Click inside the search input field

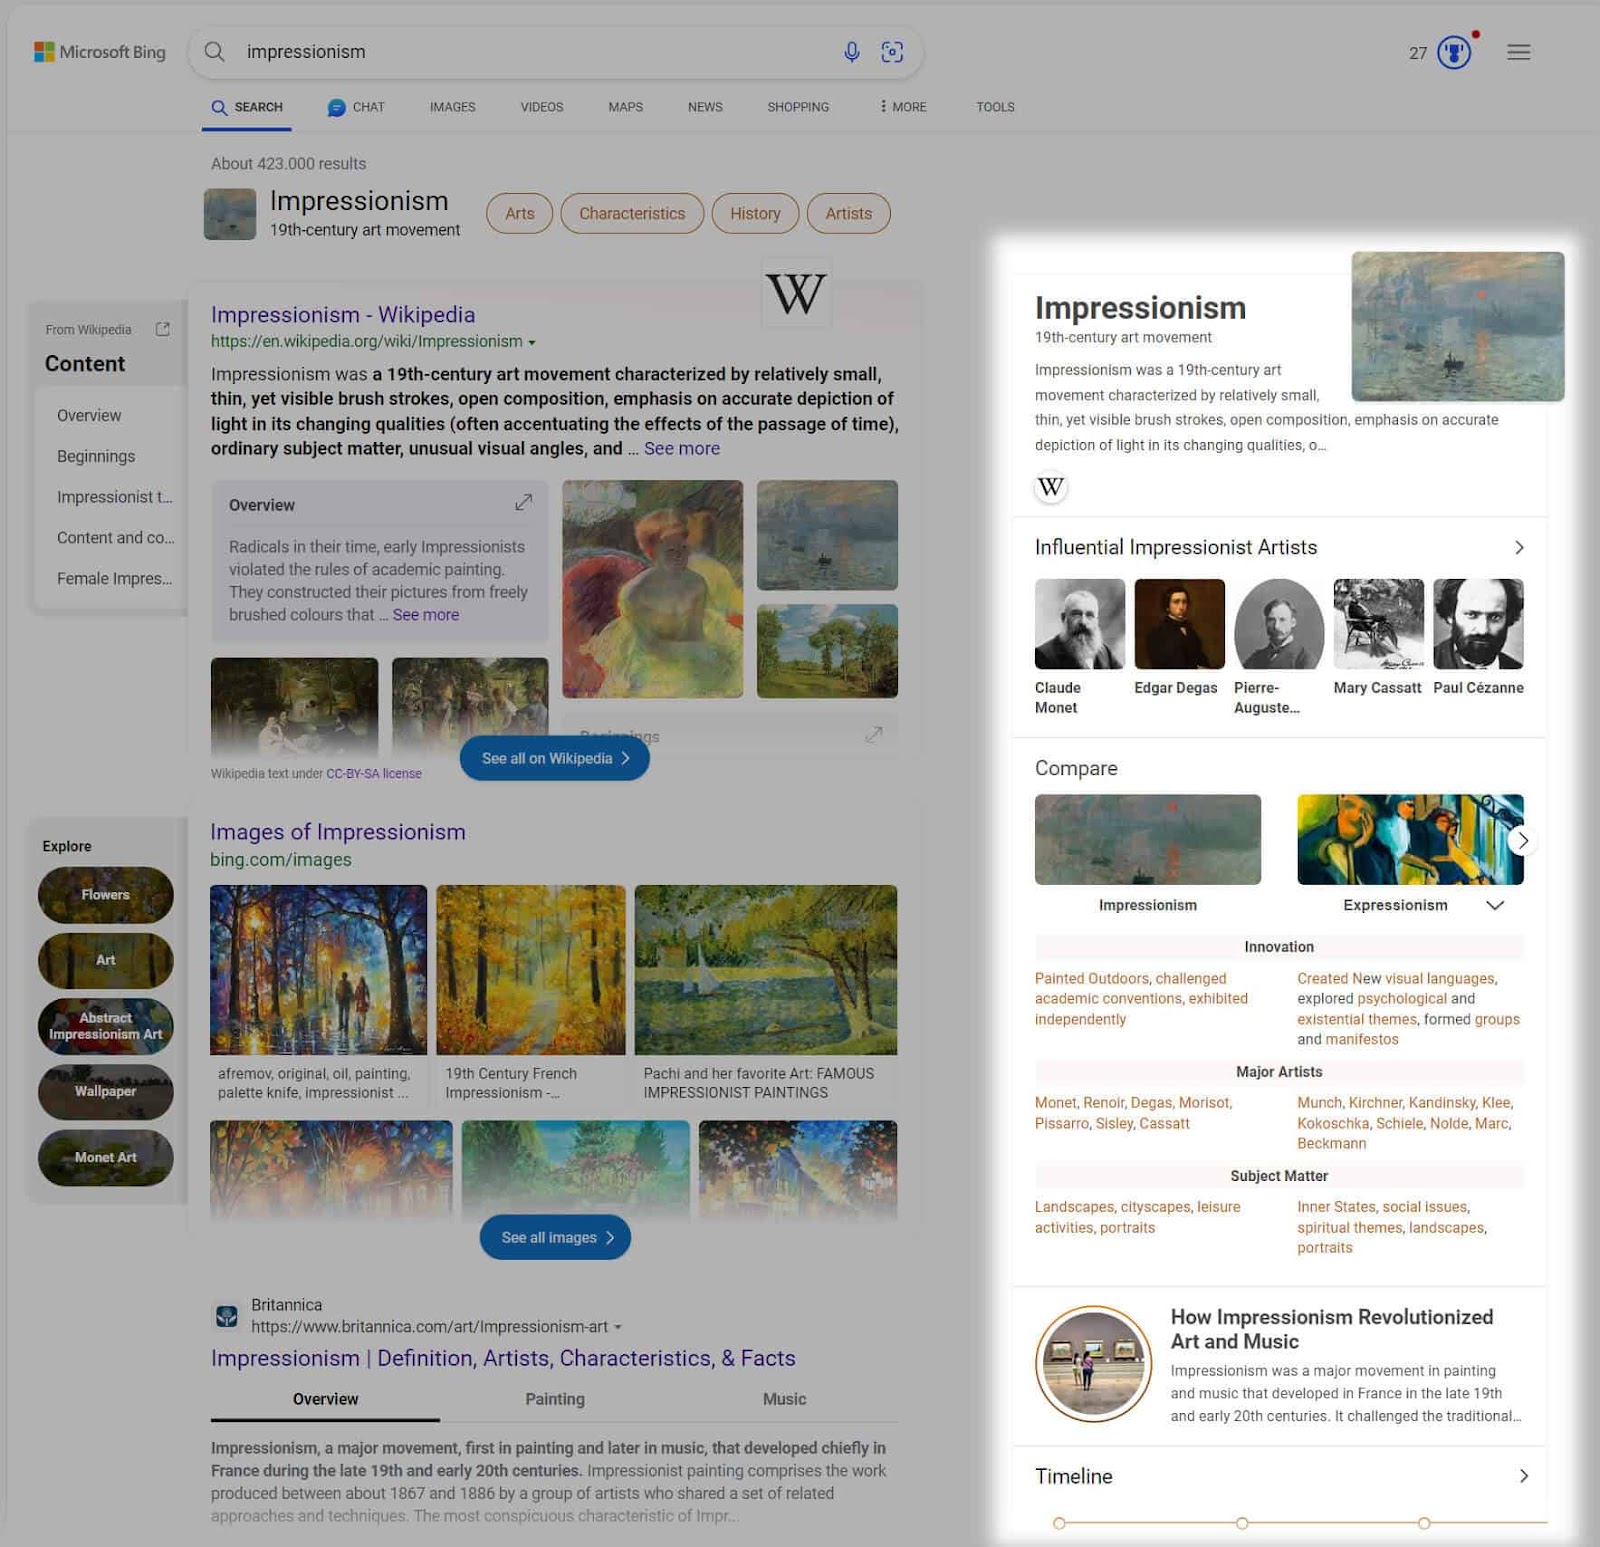tap(500, 51)
